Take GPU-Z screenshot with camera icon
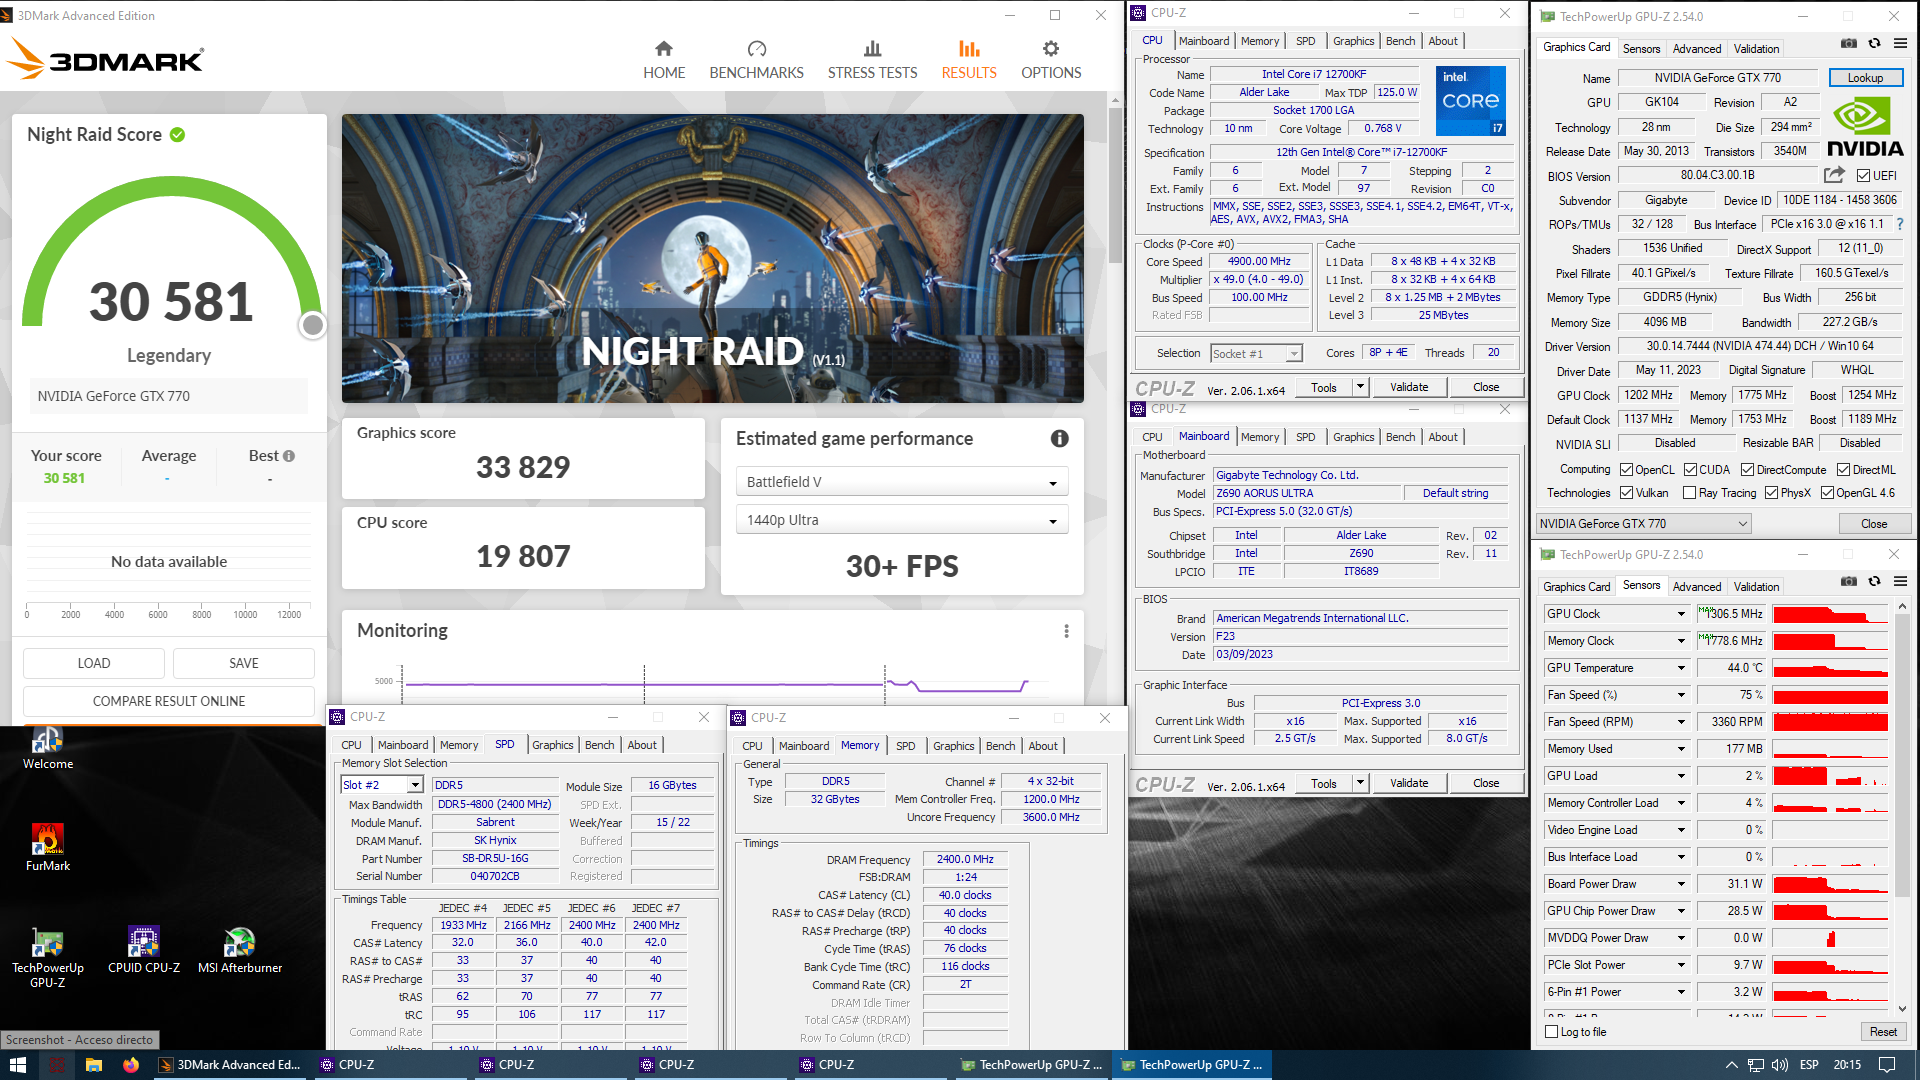1920x1080 pixels. tap(1849, 43)
